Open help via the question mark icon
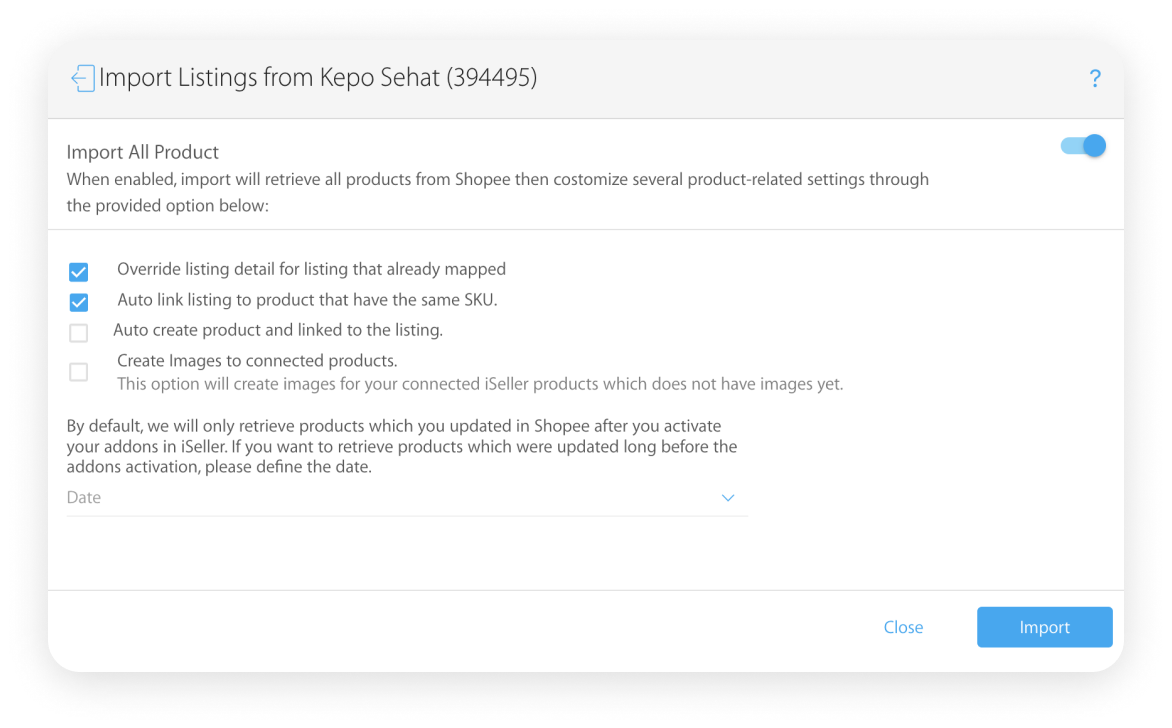 [1095, 78]
